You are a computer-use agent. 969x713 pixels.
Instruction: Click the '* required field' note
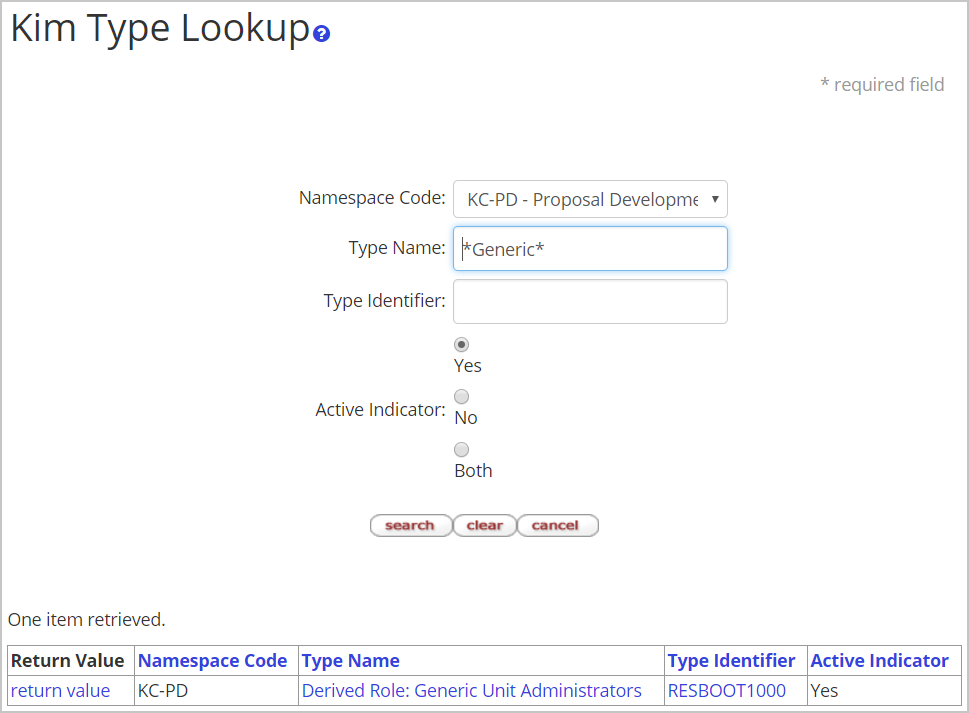(882, 84)
